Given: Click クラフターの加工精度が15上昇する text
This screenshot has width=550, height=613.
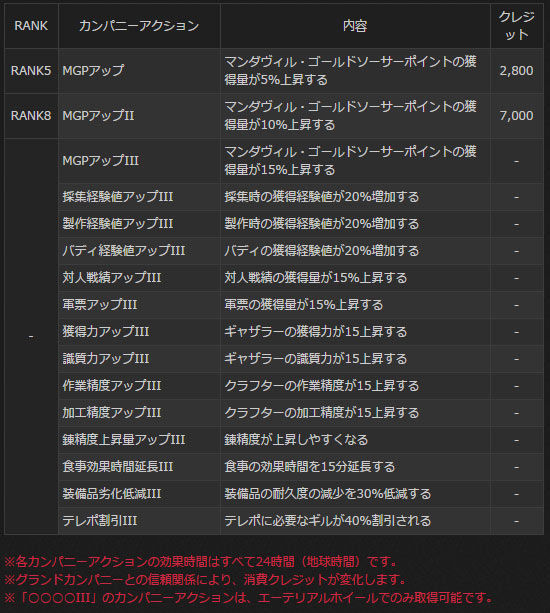Looking at the screenshot, I should point(322,412).
